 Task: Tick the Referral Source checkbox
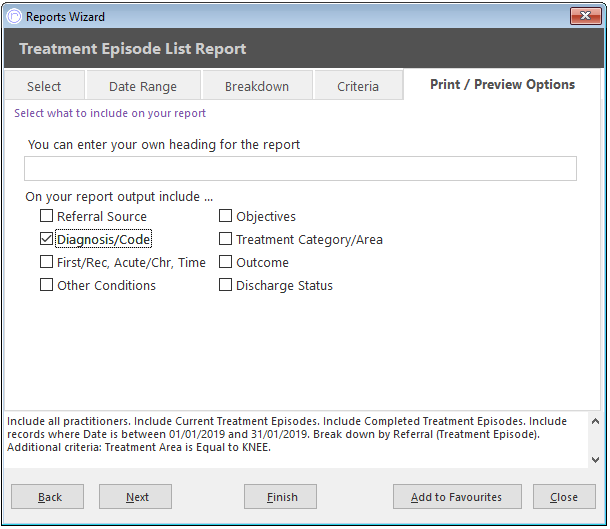coord(46,216)
